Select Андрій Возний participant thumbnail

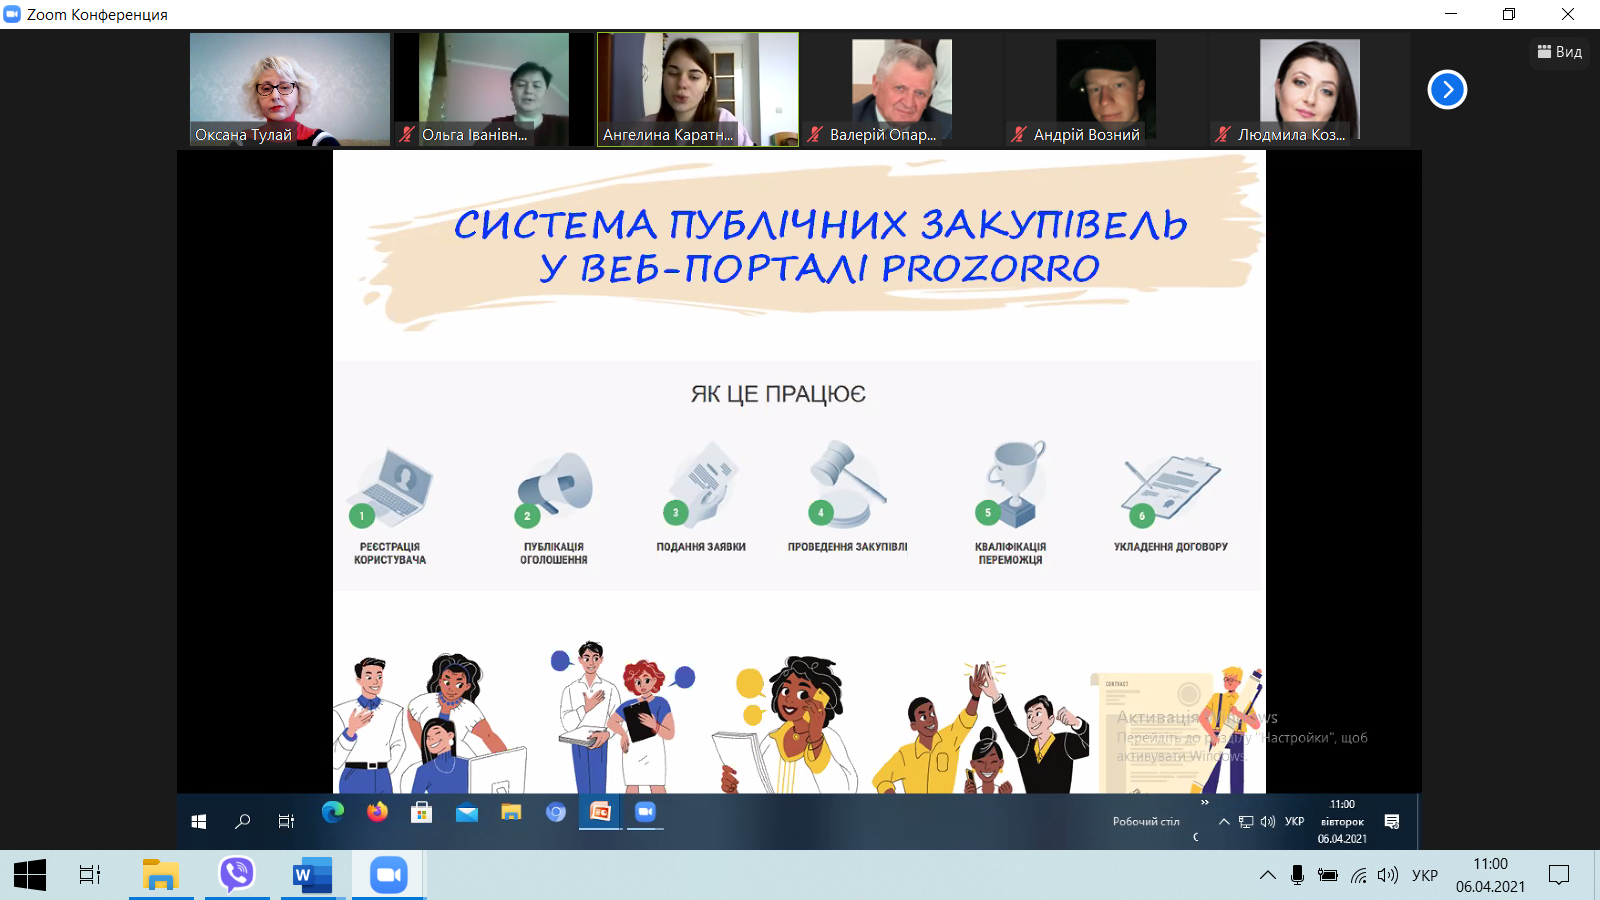[x=1106, y=89]
